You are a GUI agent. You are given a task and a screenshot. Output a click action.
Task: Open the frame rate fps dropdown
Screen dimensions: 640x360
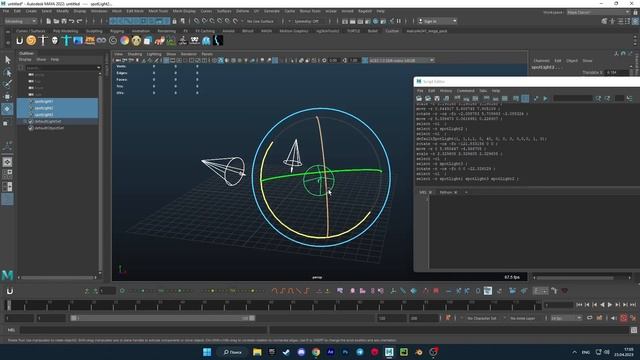[x=567, y=318]
